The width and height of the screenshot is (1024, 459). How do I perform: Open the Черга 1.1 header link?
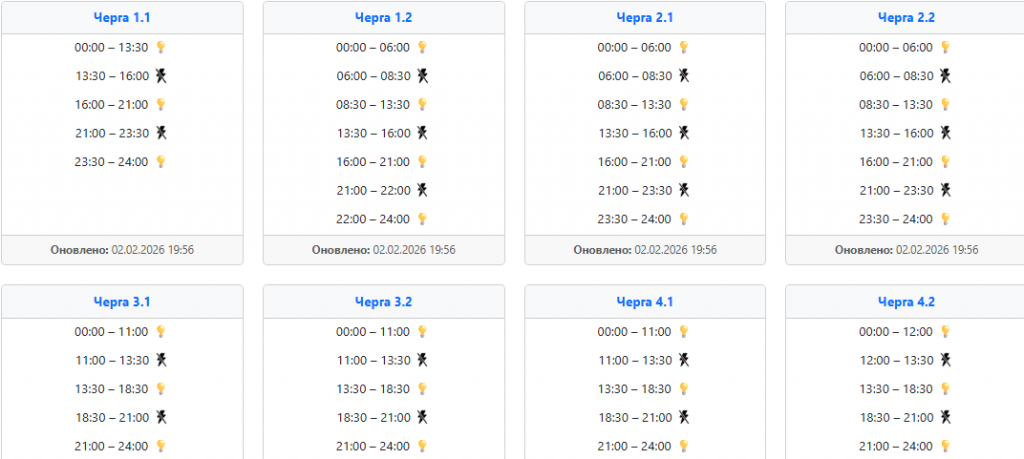pyautogui.click(x=122, y=17)
